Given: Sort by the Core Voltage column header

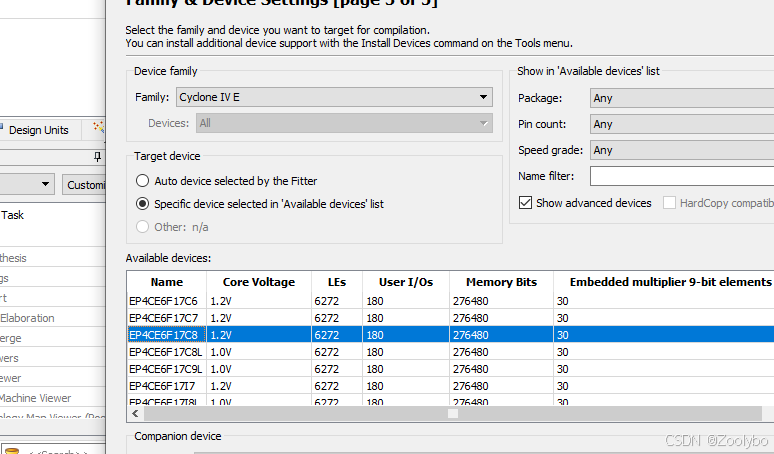Looking at the screenshot, I should [259, 282].
